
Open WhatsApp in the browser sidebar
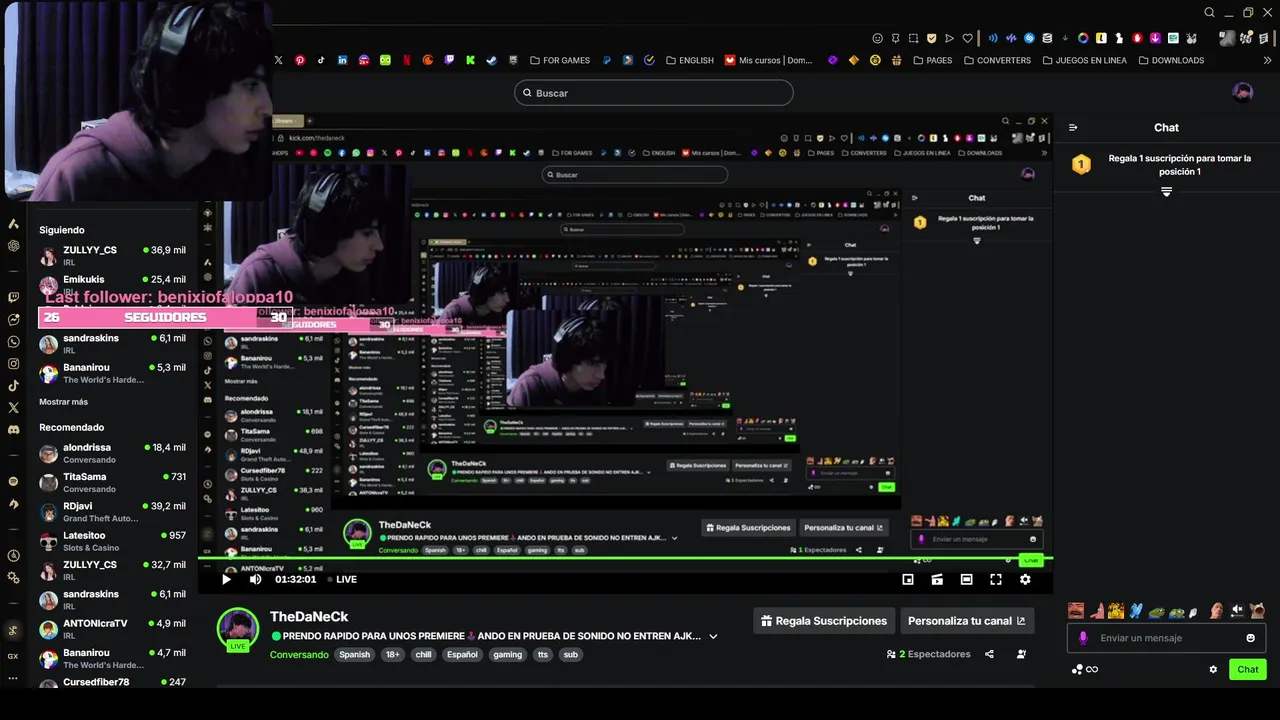tap(13, 342)
